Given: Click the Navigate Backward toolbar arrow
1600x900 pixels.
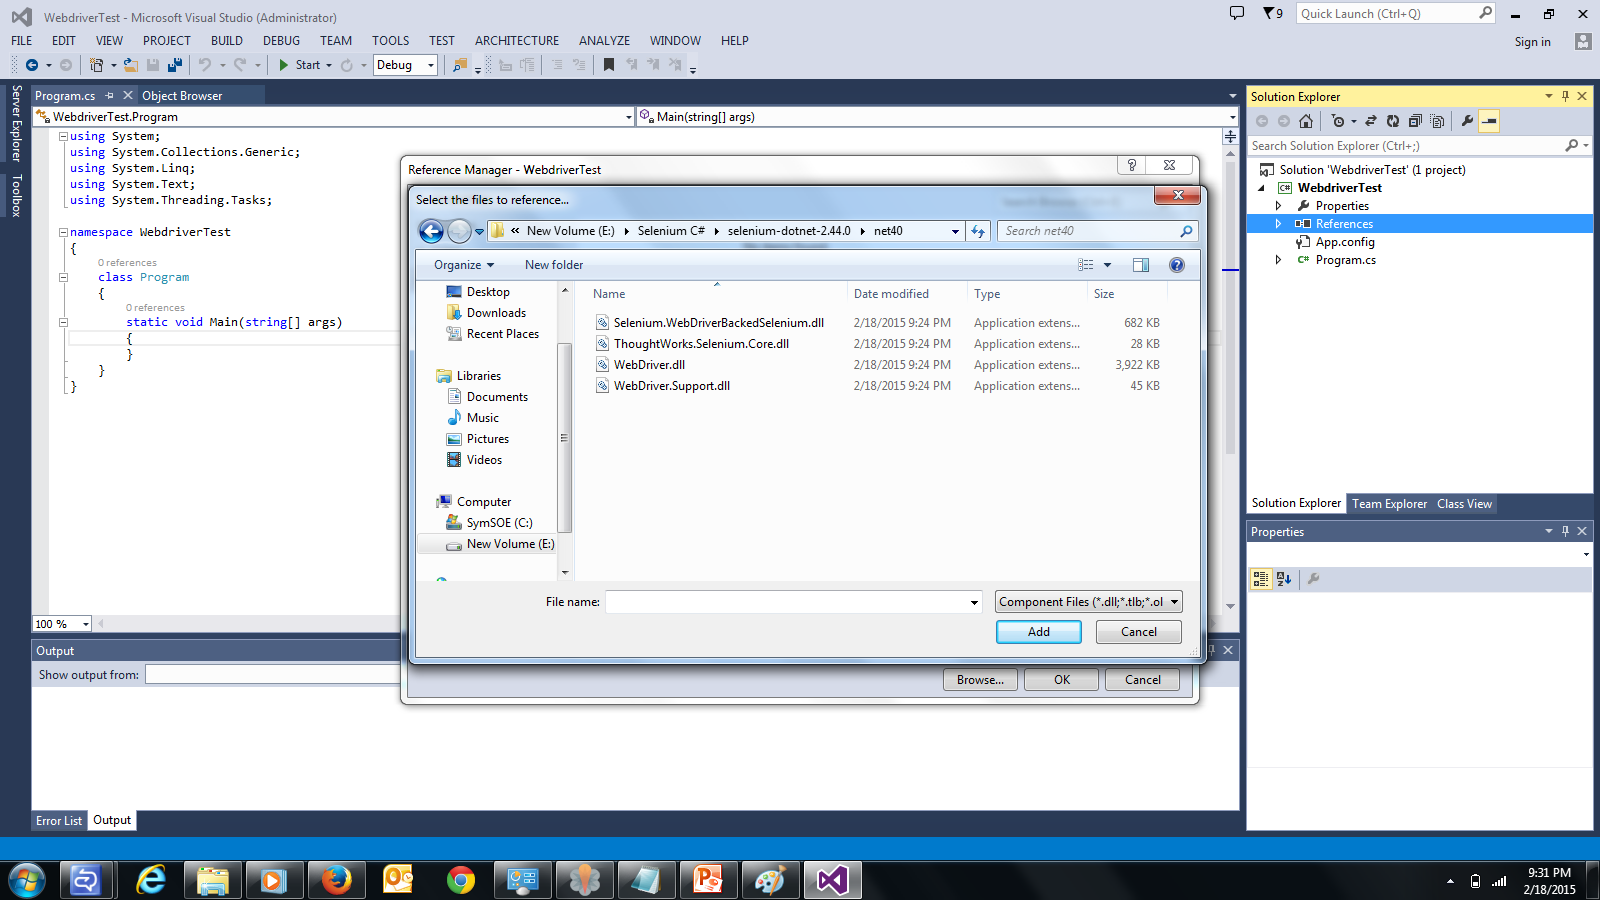Looking at the screenshot, I should point(32,65).
